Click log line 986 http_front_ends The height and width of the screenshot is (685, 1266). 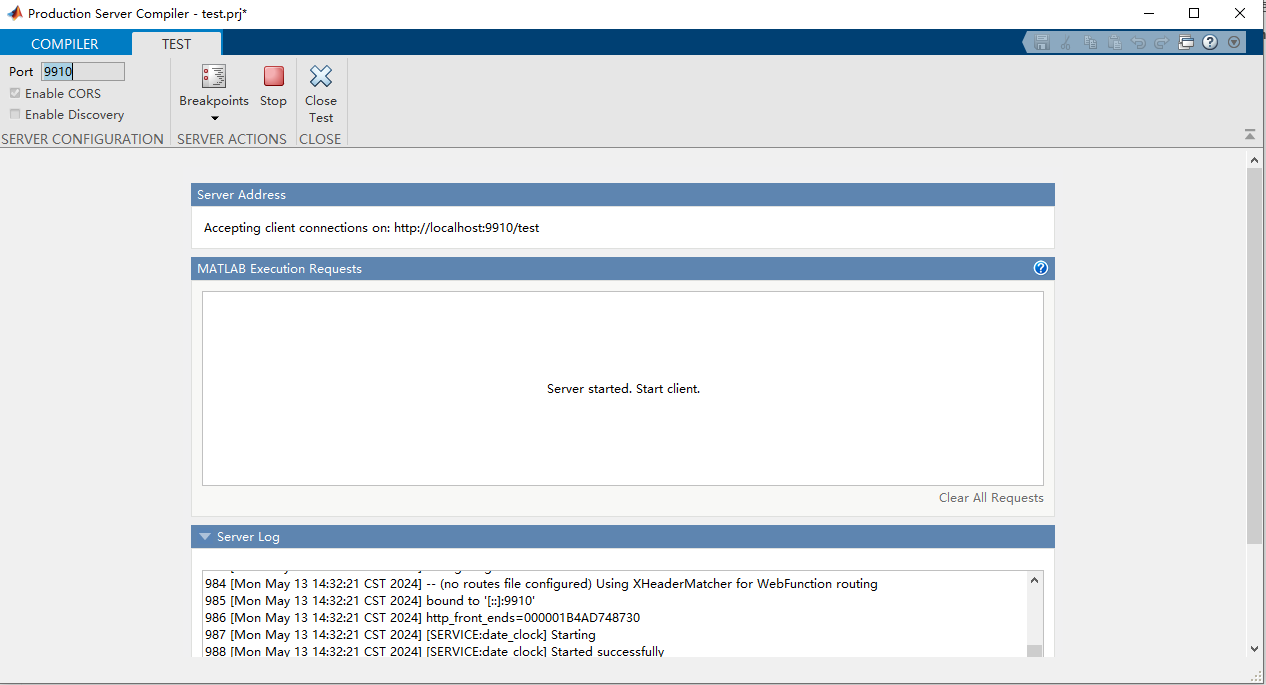pyautogui.click(x=422, y=618)
